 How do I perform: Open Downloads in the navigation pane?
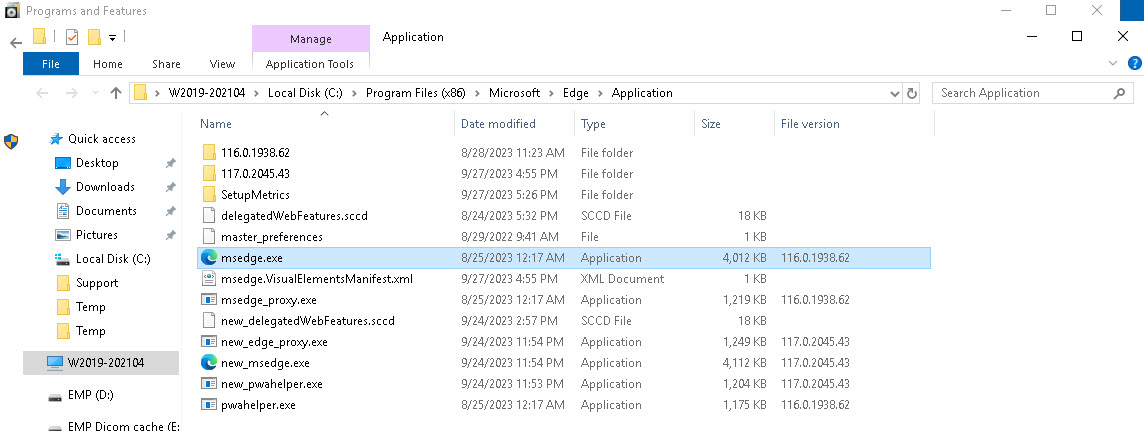[x=105, y=187]
